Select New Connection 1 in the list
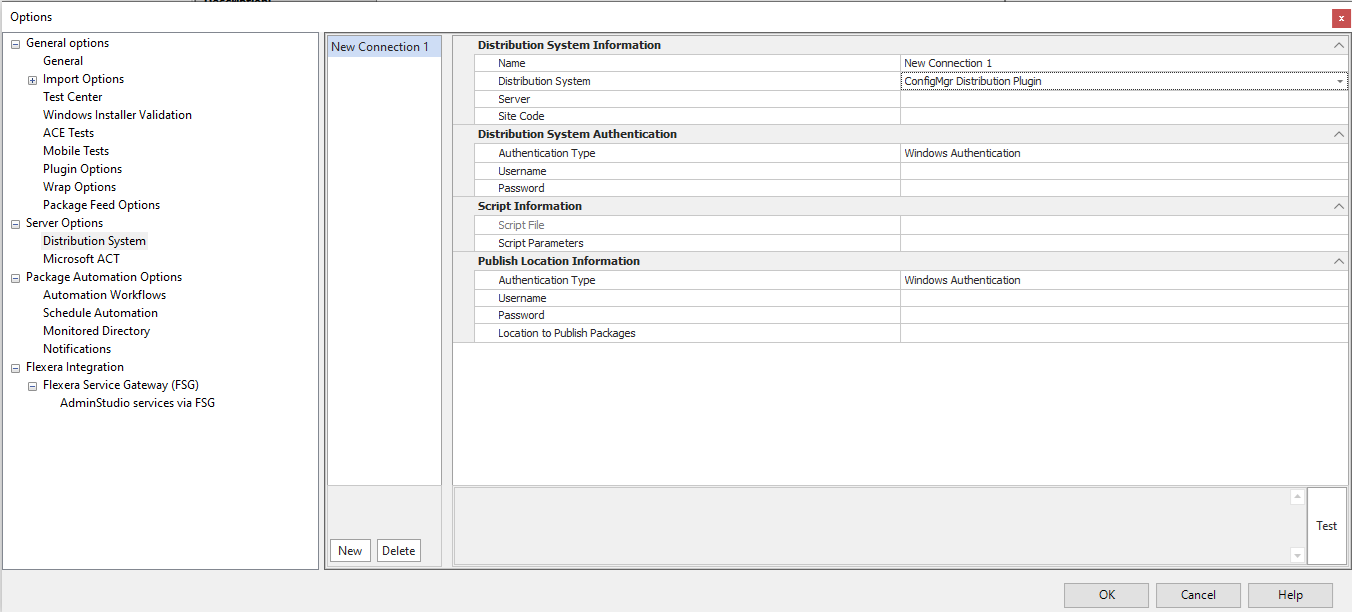Viewport: 1352px width, 612px height. coord(380,47)
